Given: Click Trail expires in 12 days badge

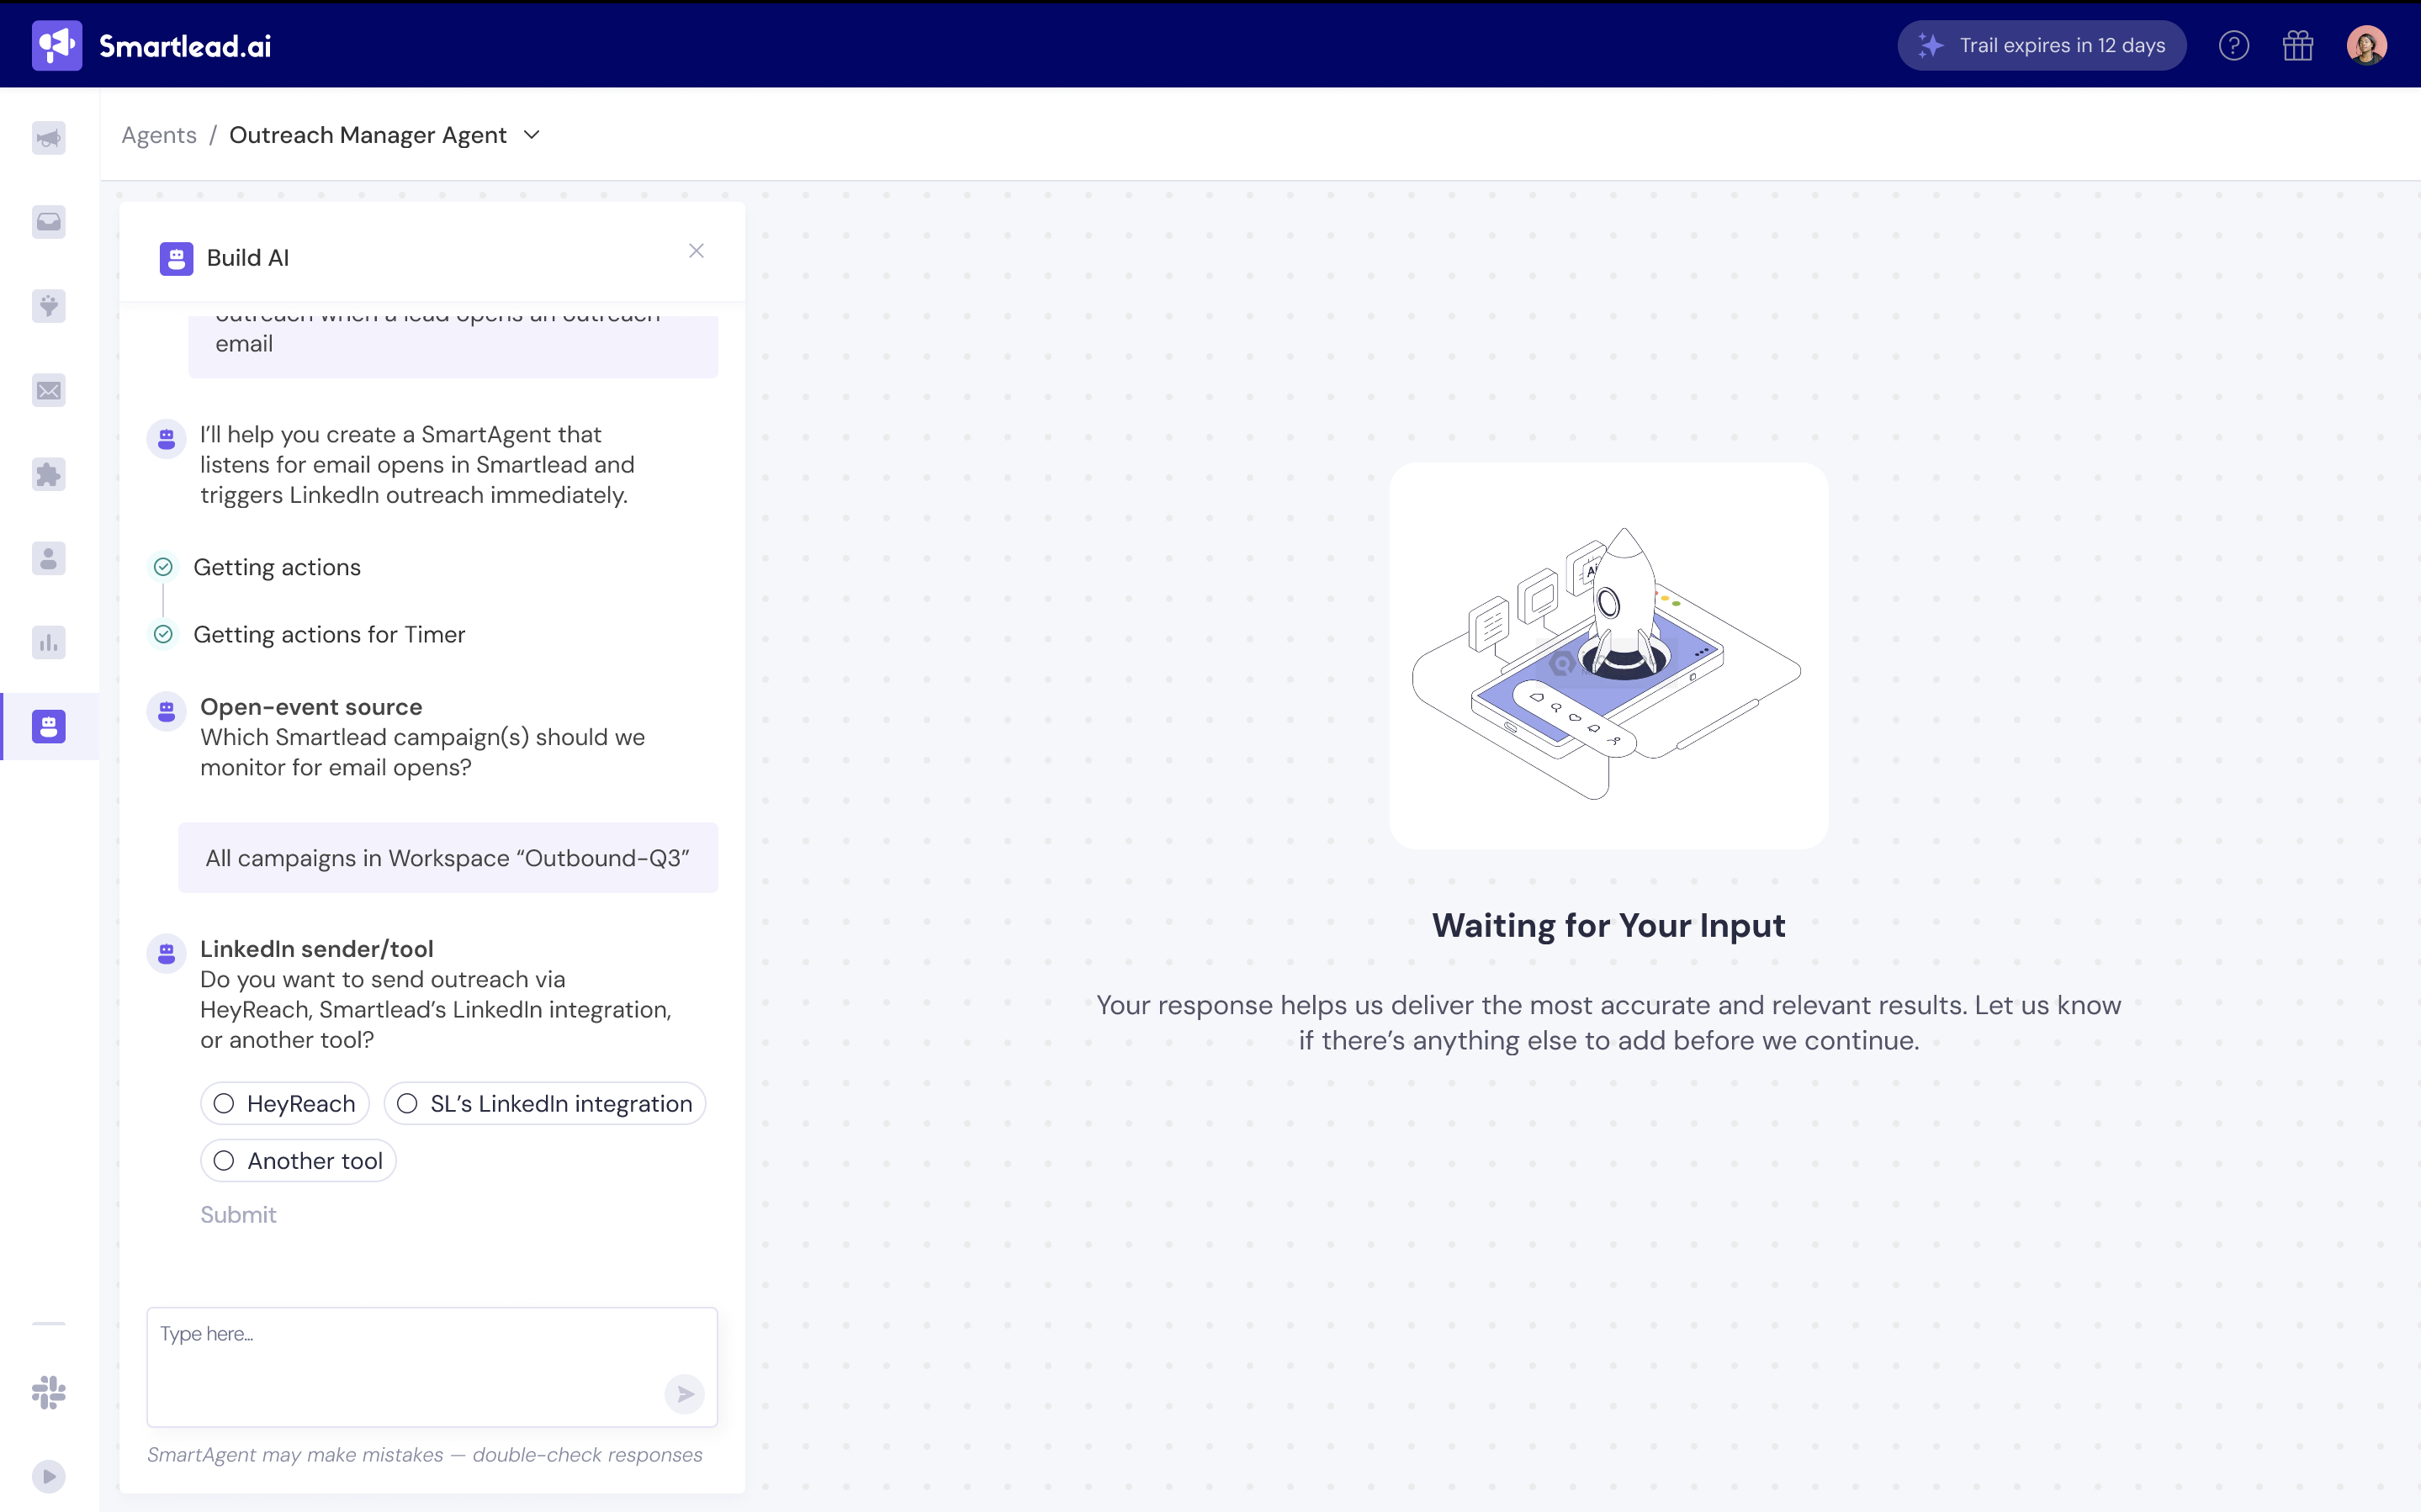Looking at the screenshot, I should [2042, 46].
